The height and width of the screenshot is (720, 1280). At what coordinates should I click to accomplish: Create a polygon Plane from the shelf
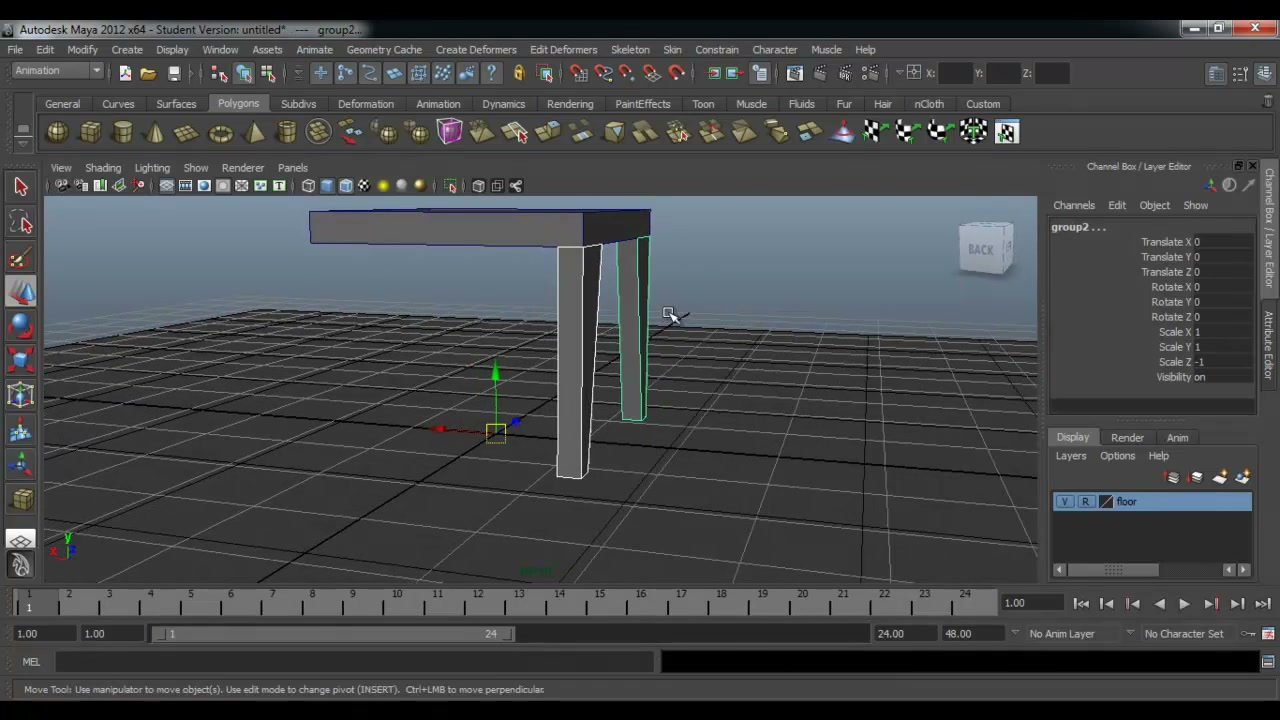187,132
